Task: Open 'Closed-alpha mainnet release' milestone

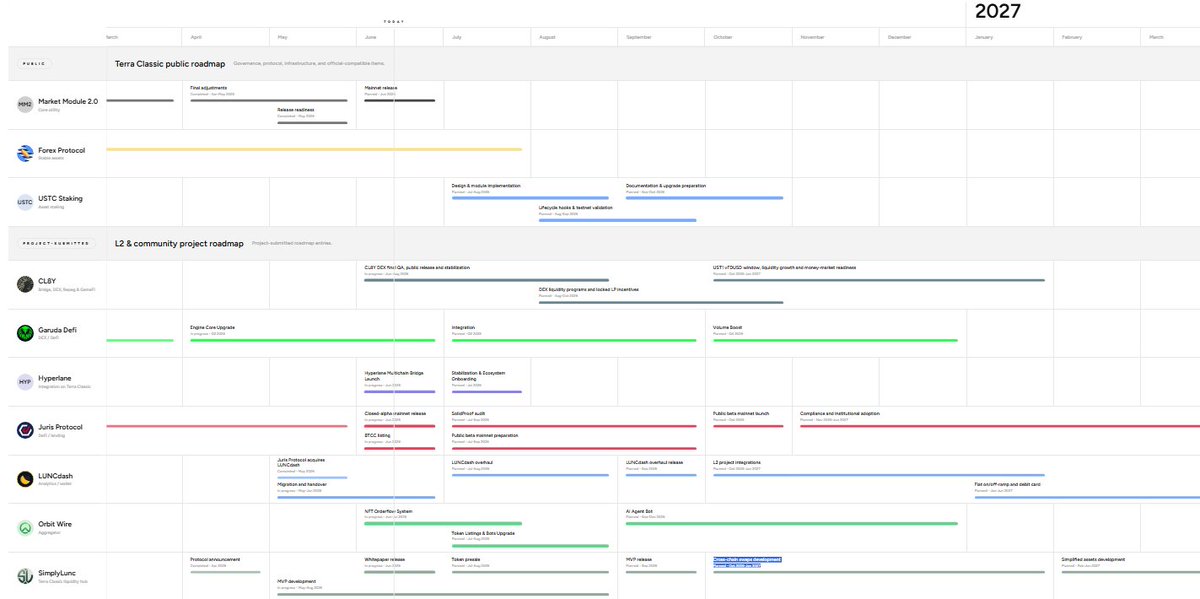Action: pos(395,413)
